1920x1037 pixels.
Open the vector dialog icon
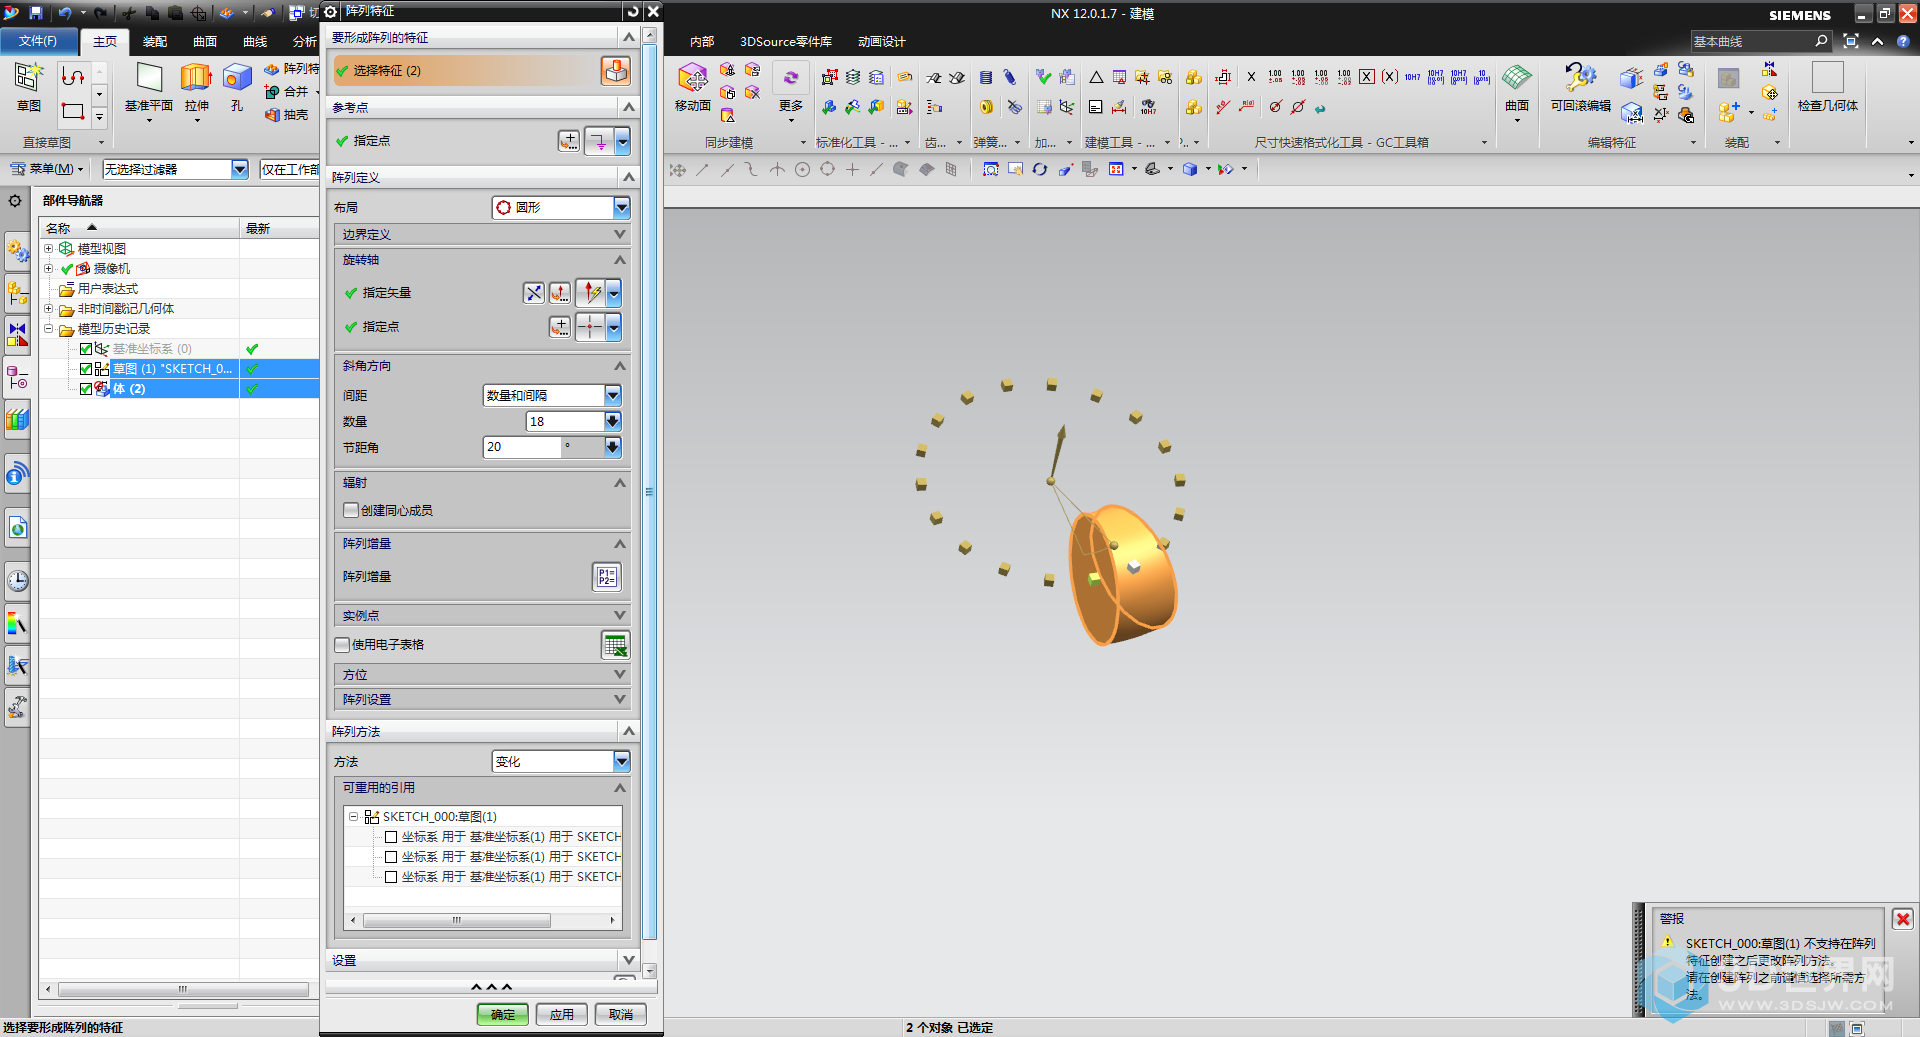(x=560, y=293)
